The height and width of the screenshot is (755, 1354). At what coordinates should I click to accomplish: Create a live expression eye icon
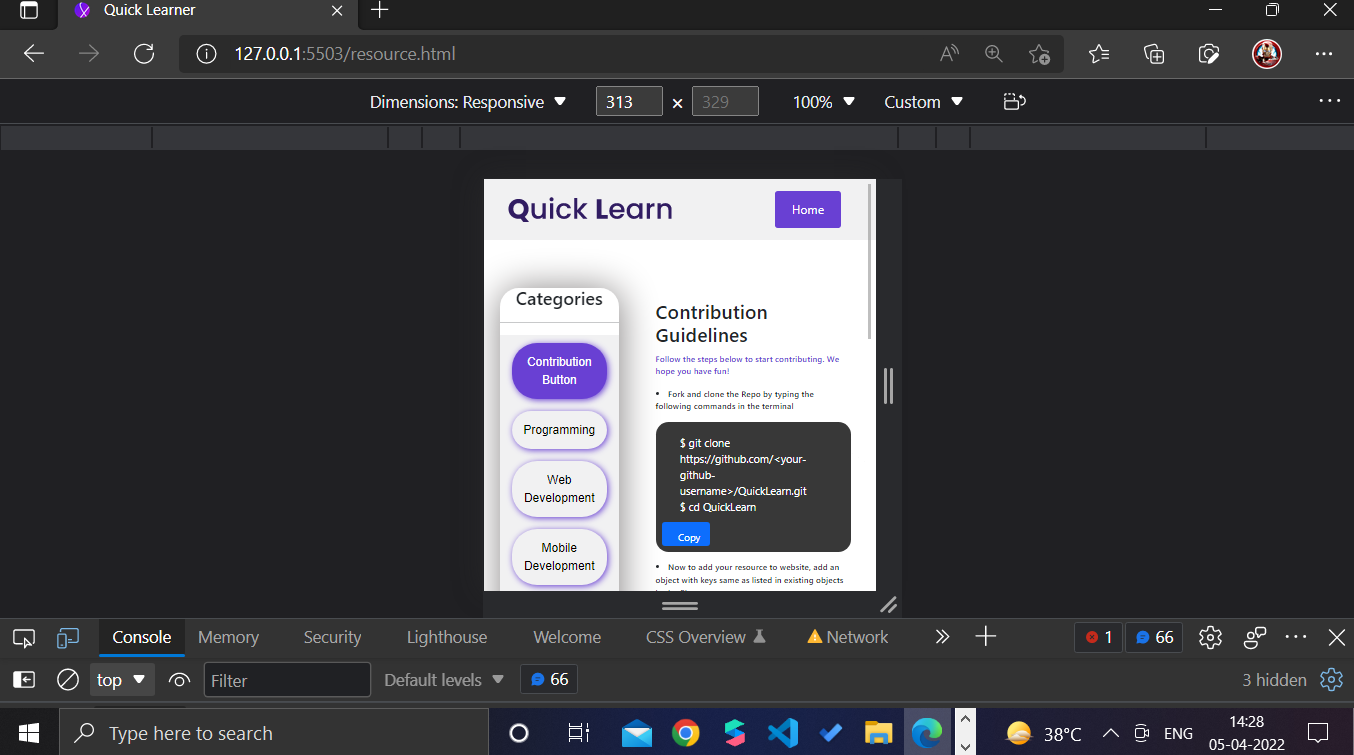(x=180, y=680)
